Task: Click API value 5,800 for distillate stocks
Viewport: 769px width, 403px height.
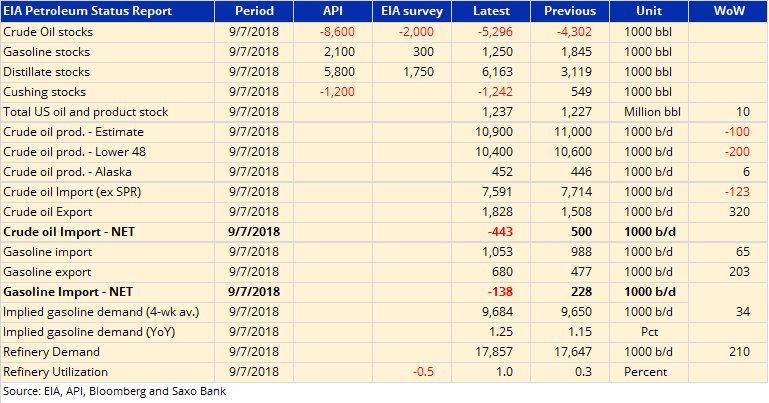Action: click(339, 72)
